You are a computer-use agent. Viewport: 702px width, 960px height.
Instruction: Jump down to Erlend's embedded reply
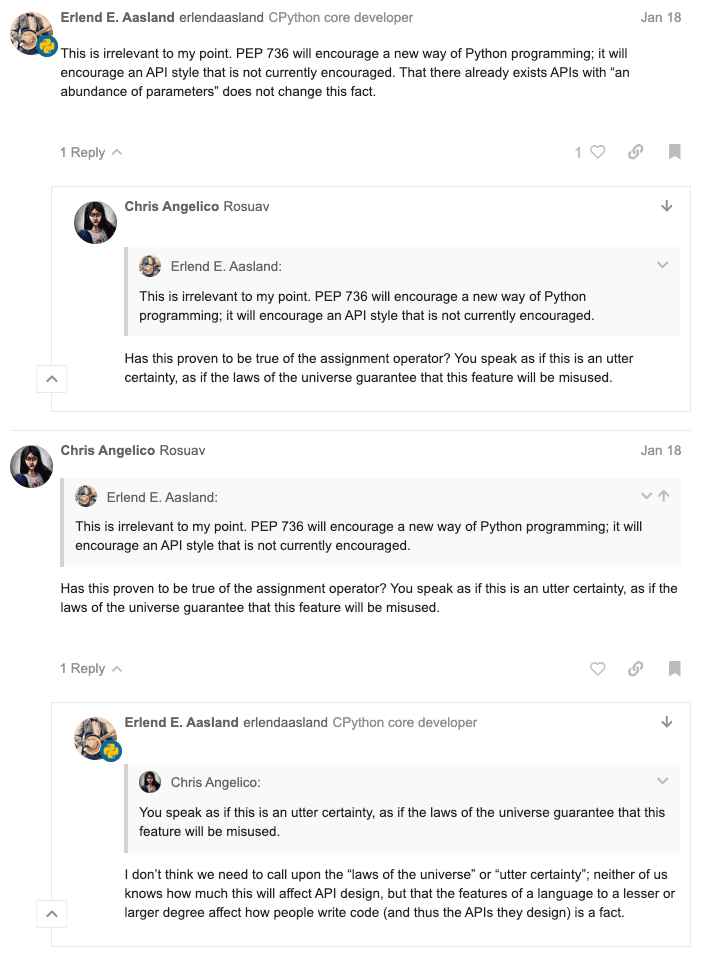click(x=667, y=722)
